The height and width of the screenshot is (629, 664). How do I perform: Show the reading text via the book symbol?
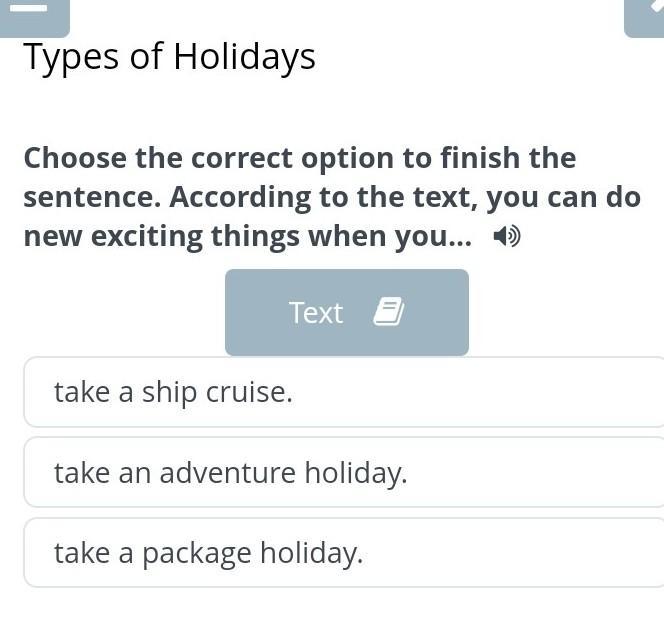[388, 313]
